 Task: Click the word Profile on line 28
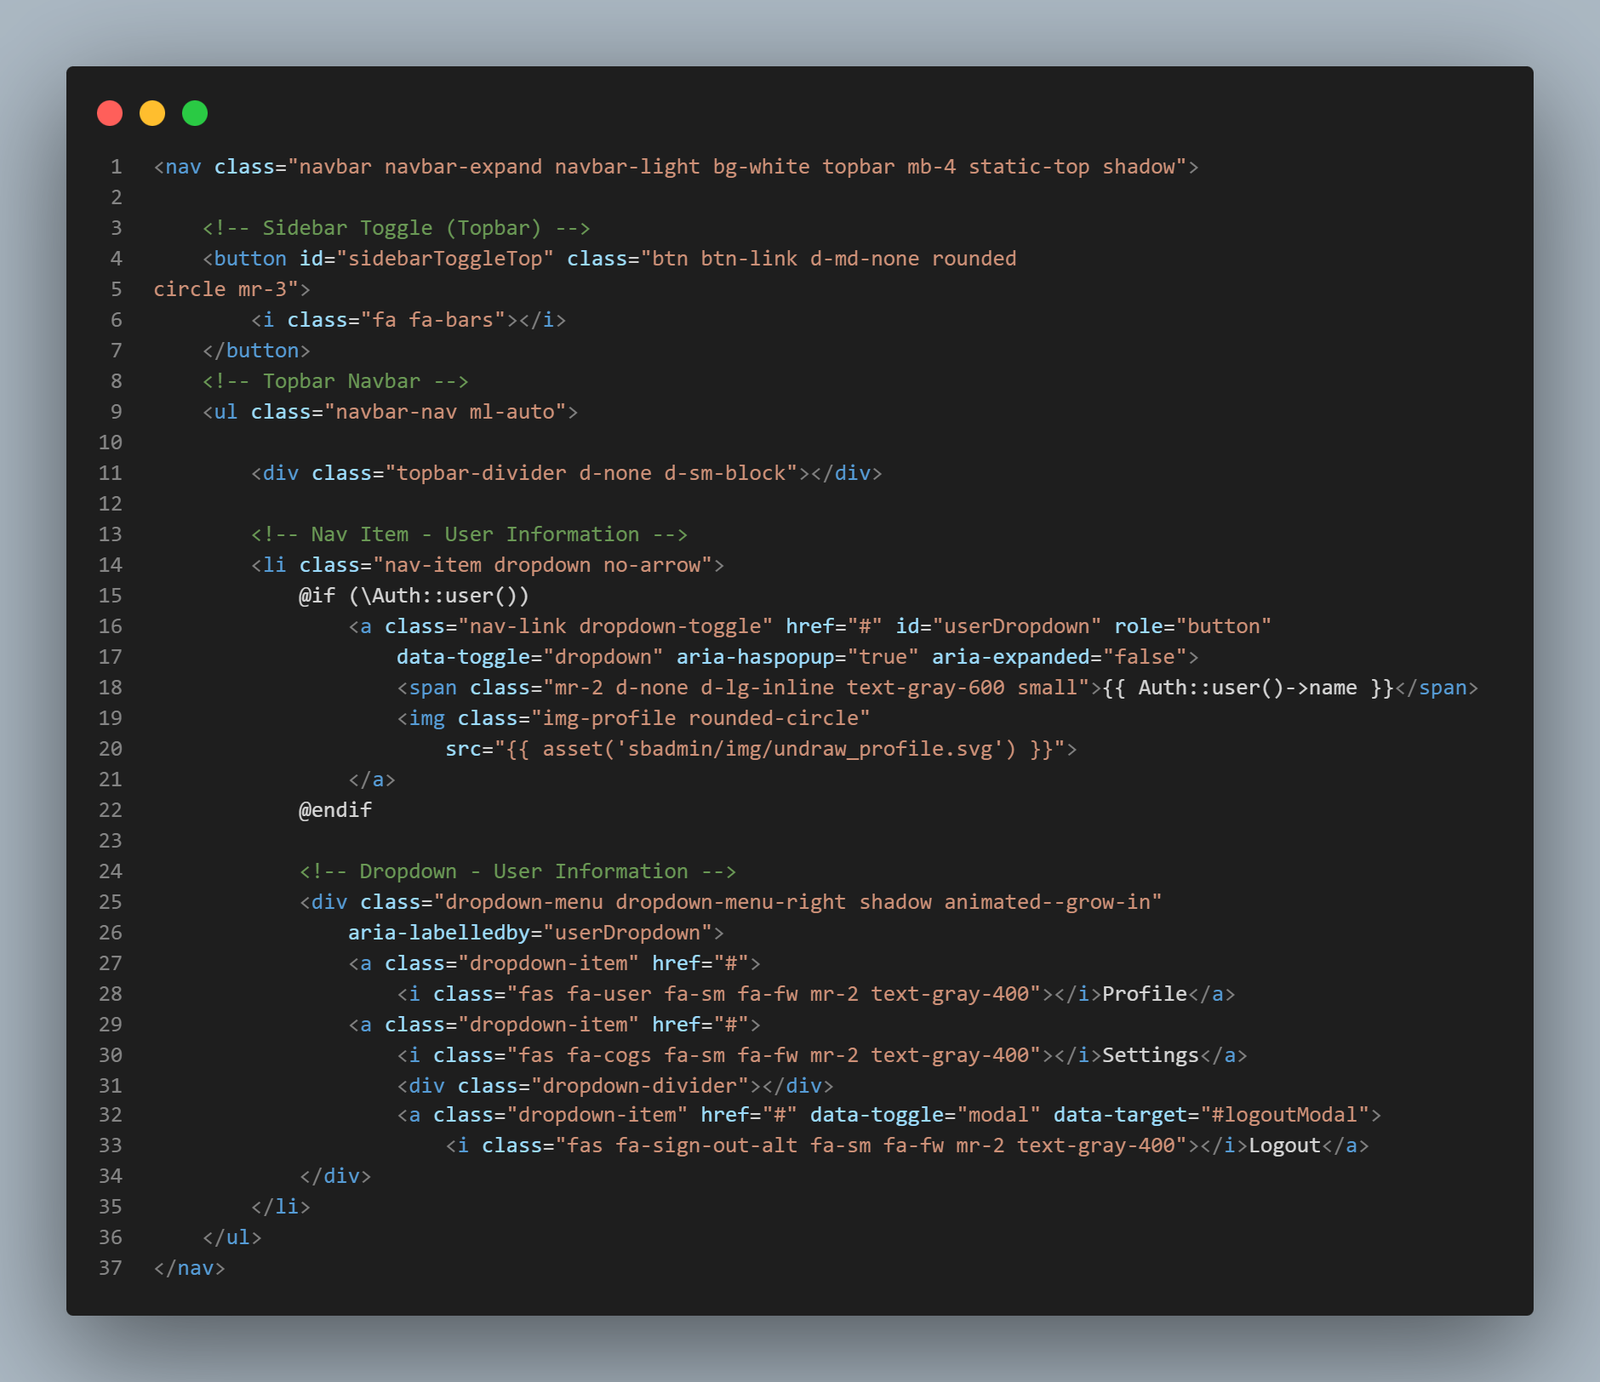1144,994
